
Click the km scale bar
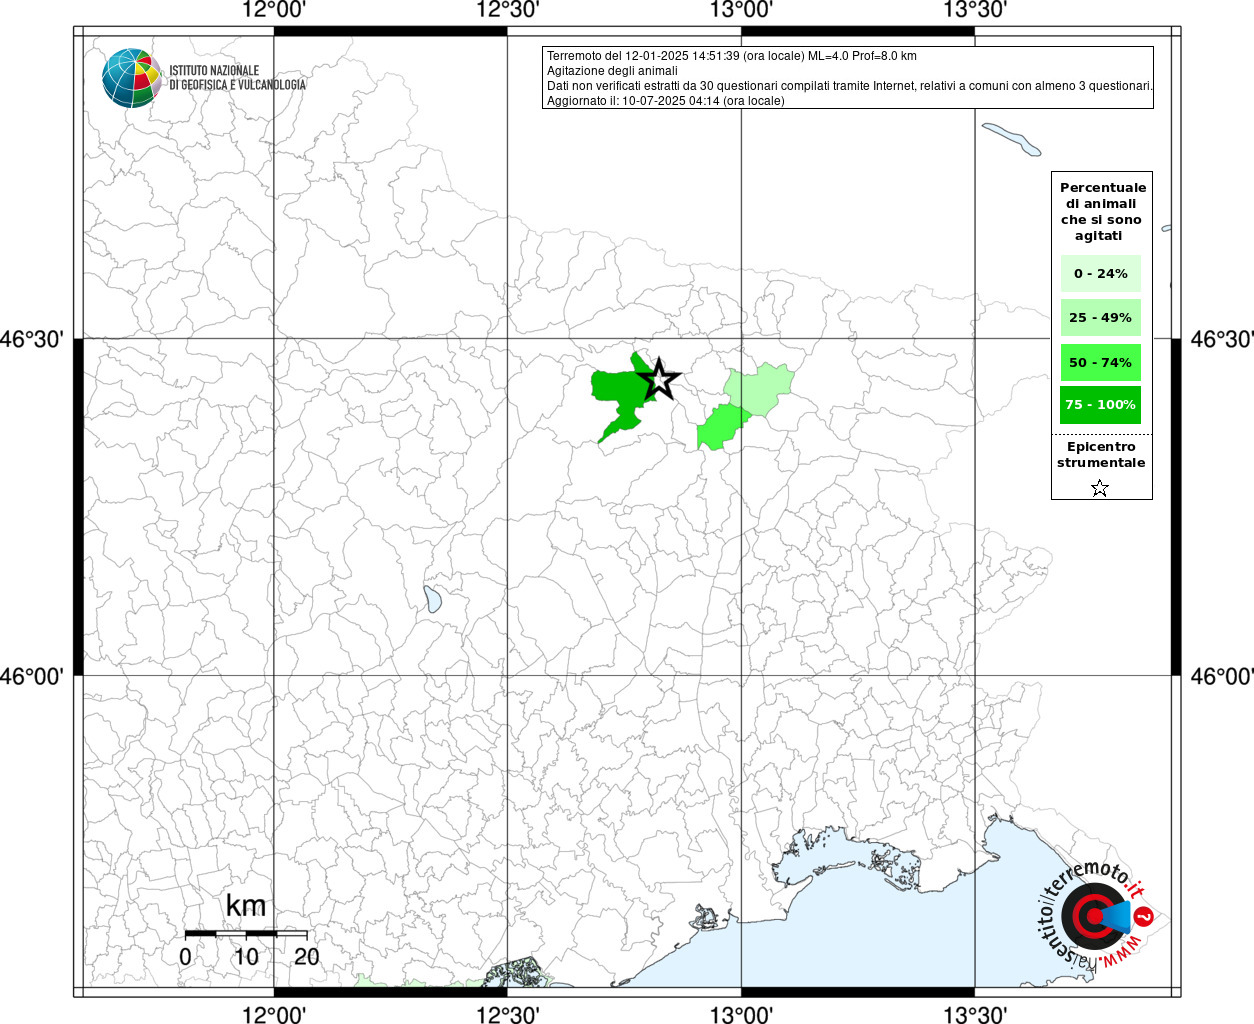point(246,933)
